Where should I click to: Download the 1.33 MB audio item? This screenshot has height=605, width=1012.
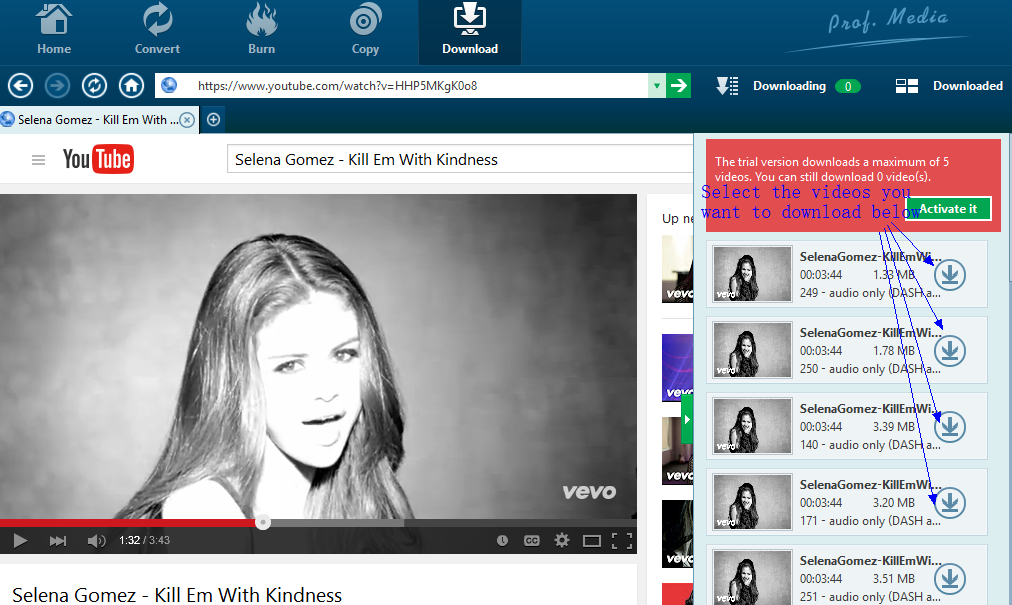tap(950, 275)
